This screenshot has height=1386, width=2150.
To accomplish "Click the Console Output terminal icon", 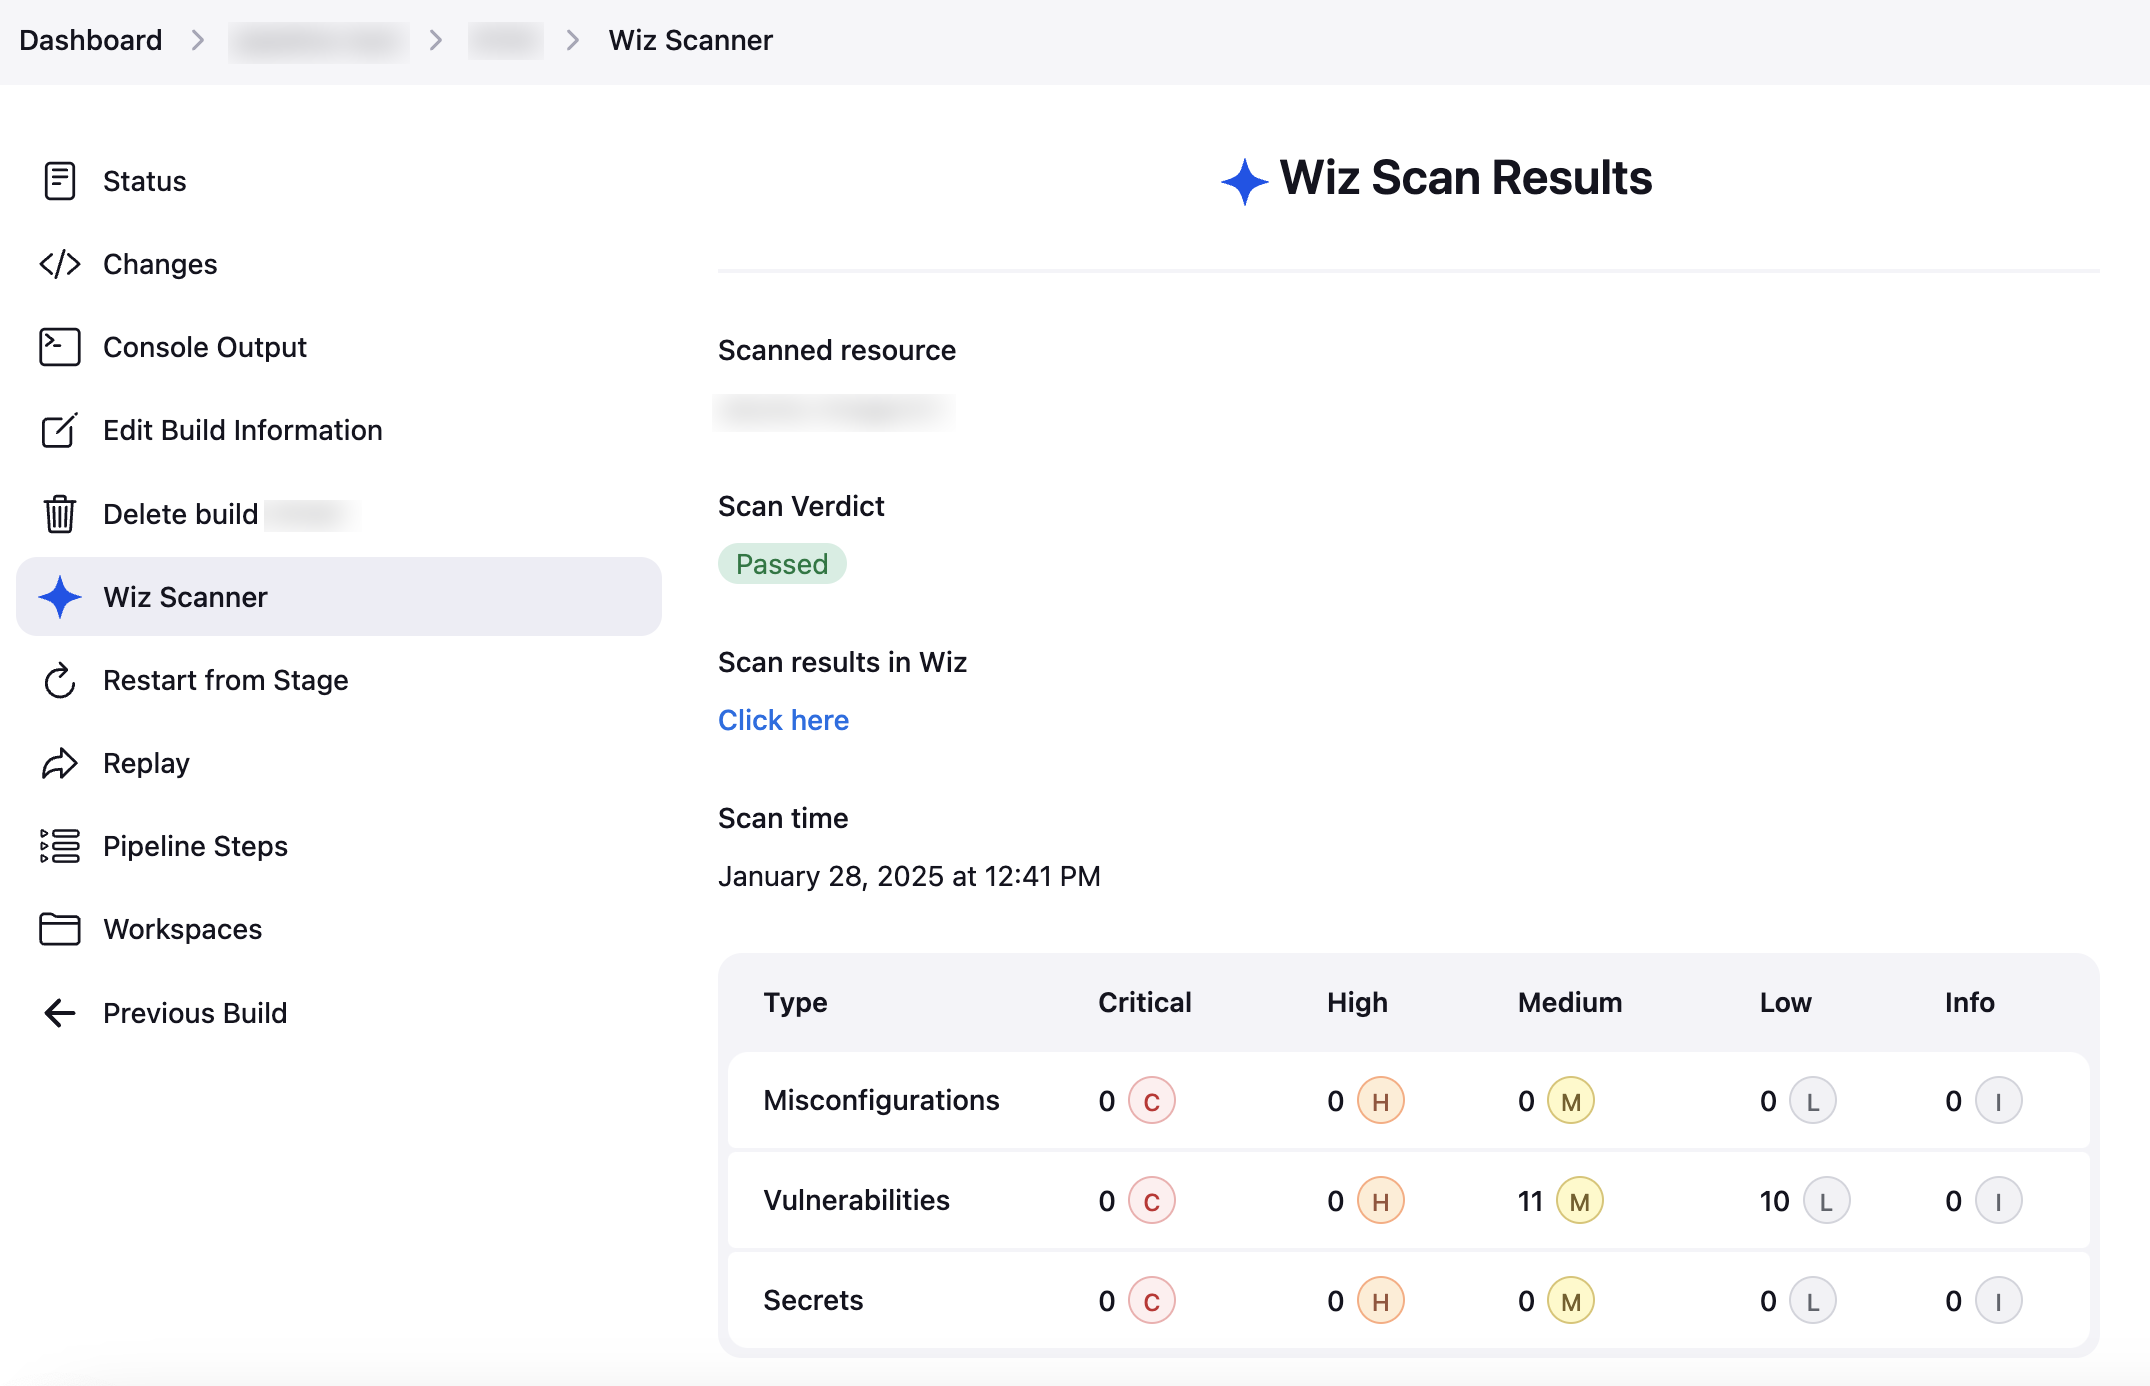I will pyautogui.click(x=60, y=347).
